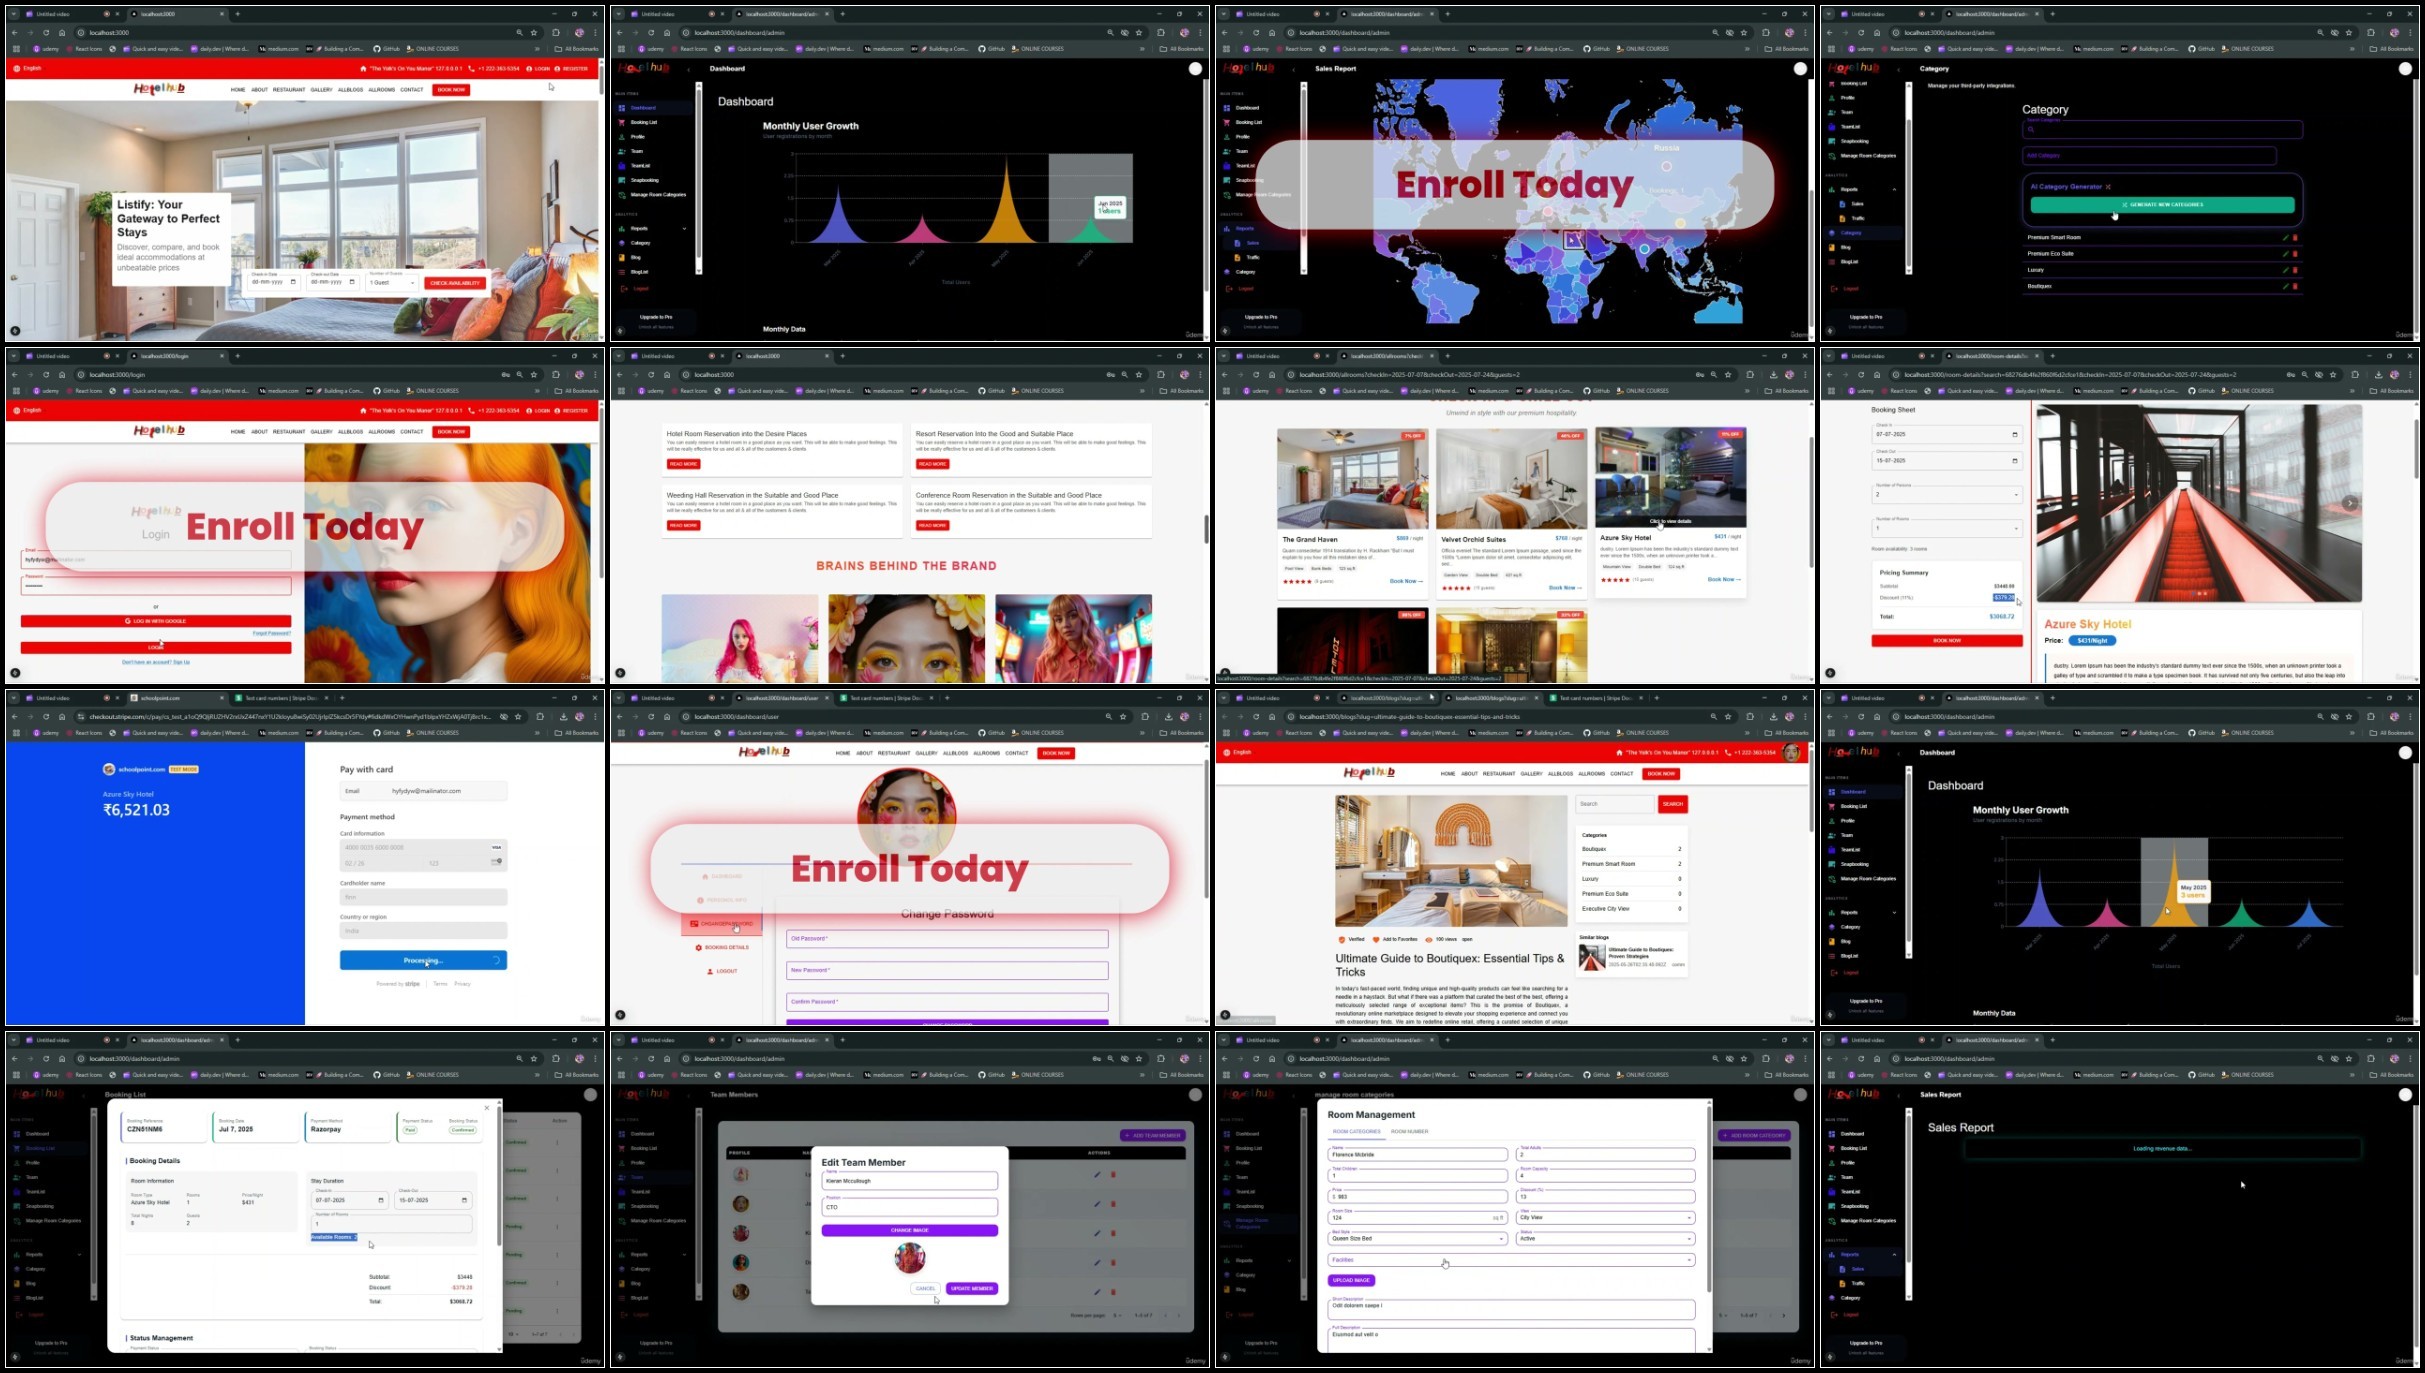The width and height of the screenshot is (2425, 1373).
Task: Click the Velvet Orchid Suites room thumbnail
Action: tap(1510, 479)
